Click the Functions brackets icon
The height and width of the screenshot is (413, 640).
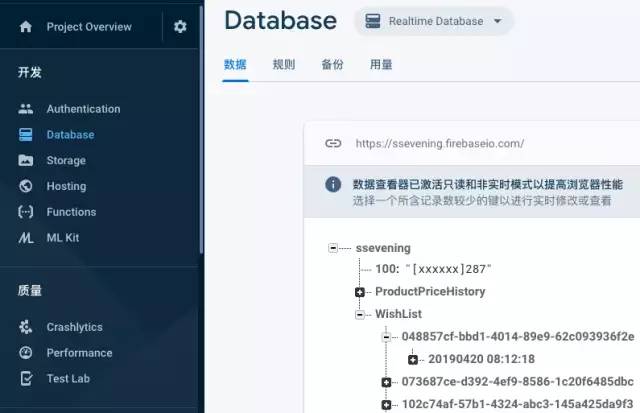[x=26, y=212]
